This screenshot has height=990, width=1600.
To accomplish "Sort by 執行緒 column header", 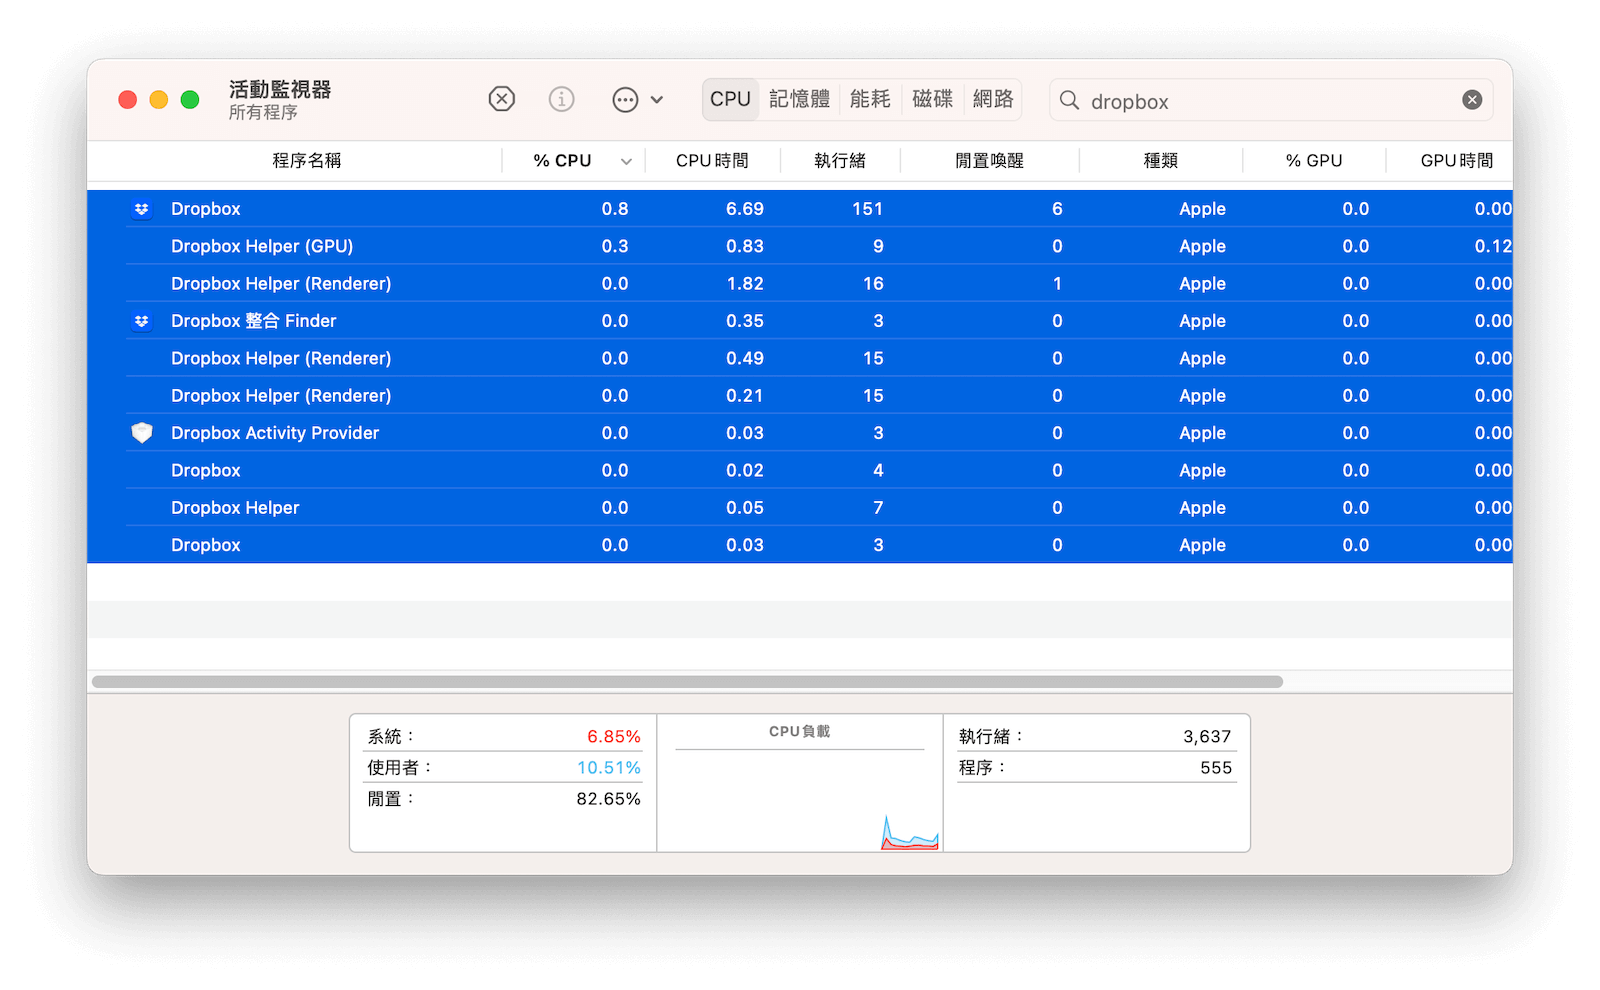I will pos(840,161).
